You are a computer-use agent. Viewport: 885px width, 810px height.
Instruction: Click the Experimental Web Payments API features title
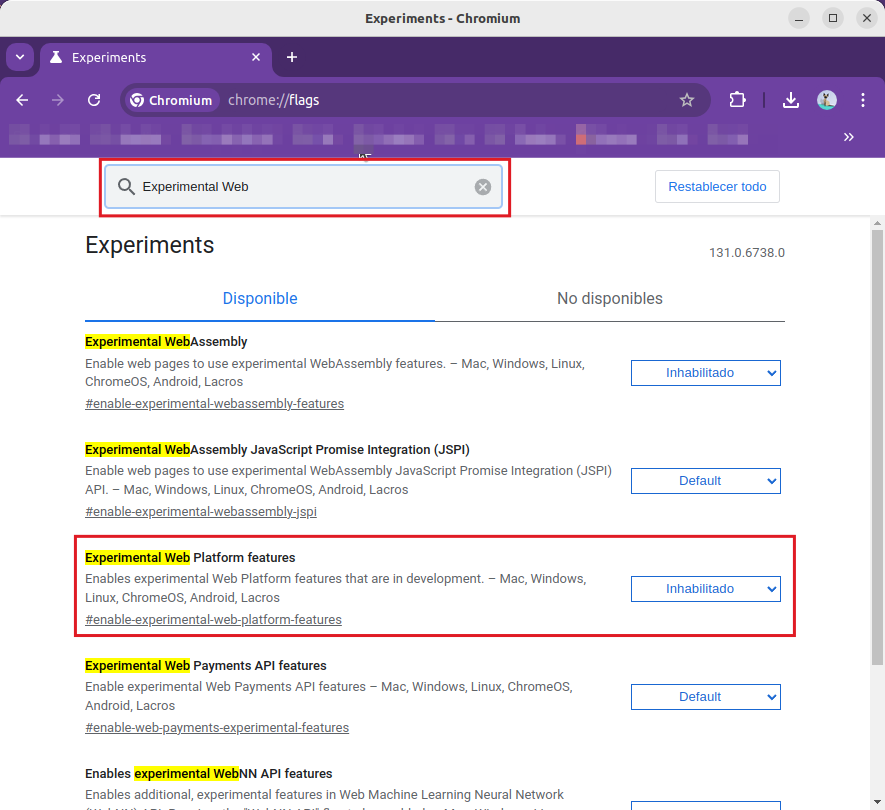coord(205,665)
